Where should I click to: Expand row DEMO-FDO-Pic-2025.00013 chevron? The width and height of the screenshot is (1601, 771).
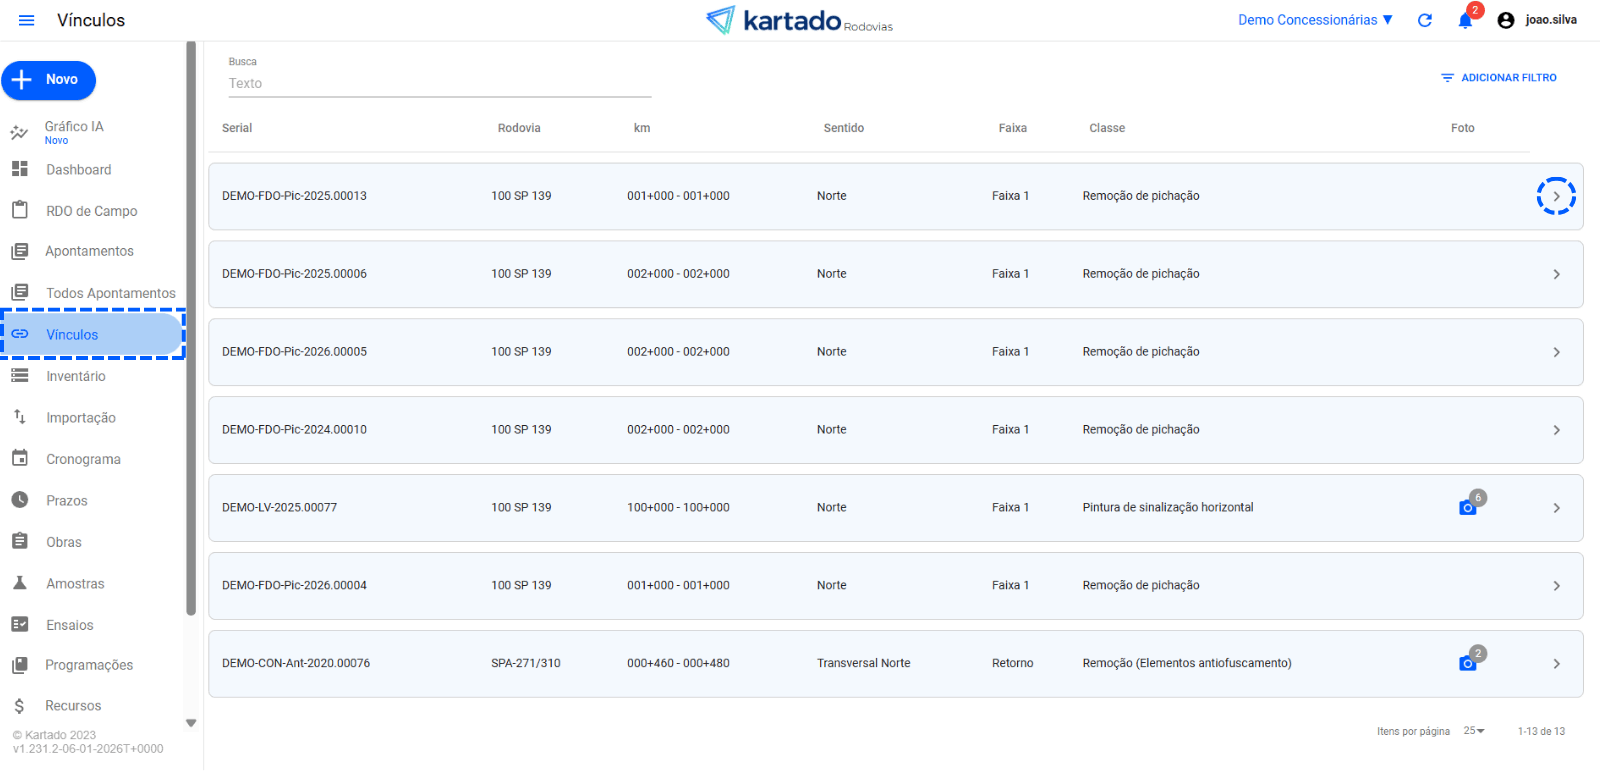pyautogui.click(x=1555, y=196)
